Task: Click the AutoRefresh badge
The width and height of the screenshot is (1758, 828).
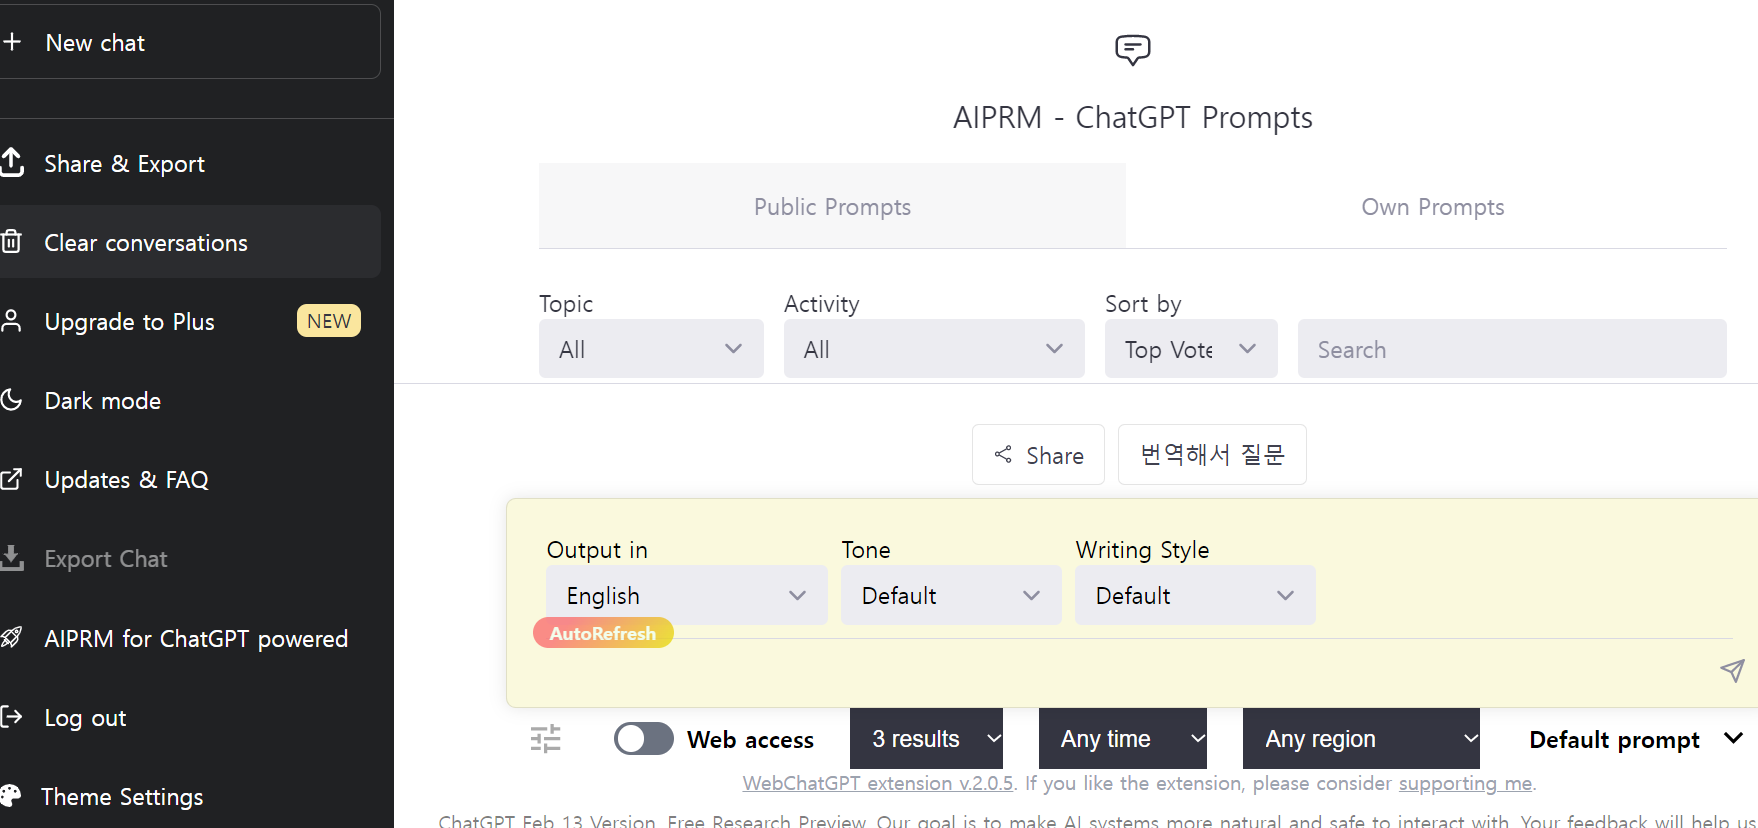Action: pos(603,633)
